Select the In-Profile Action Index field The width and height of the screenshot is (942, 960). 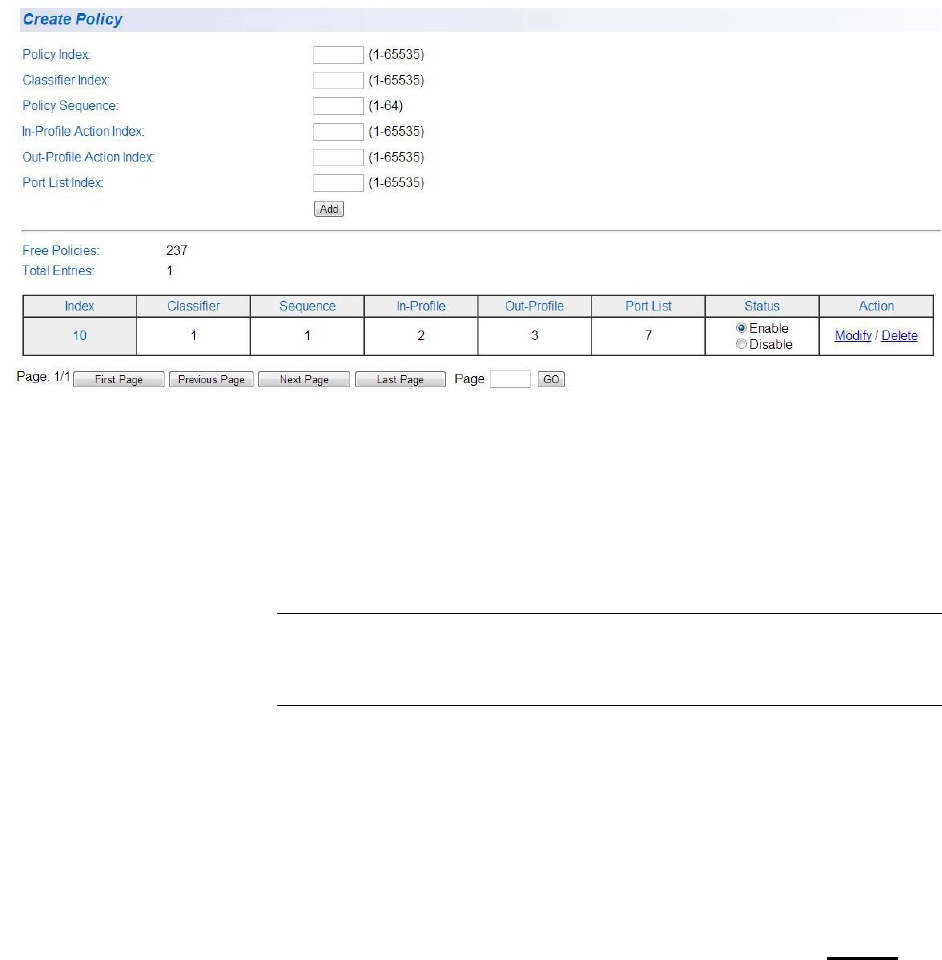(338, 132)
